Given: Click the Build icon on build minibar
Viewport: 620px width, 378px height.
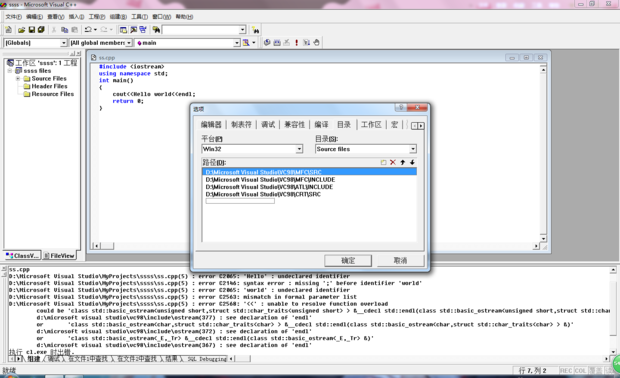Looking at the screenshot, I should click(277, 43).
